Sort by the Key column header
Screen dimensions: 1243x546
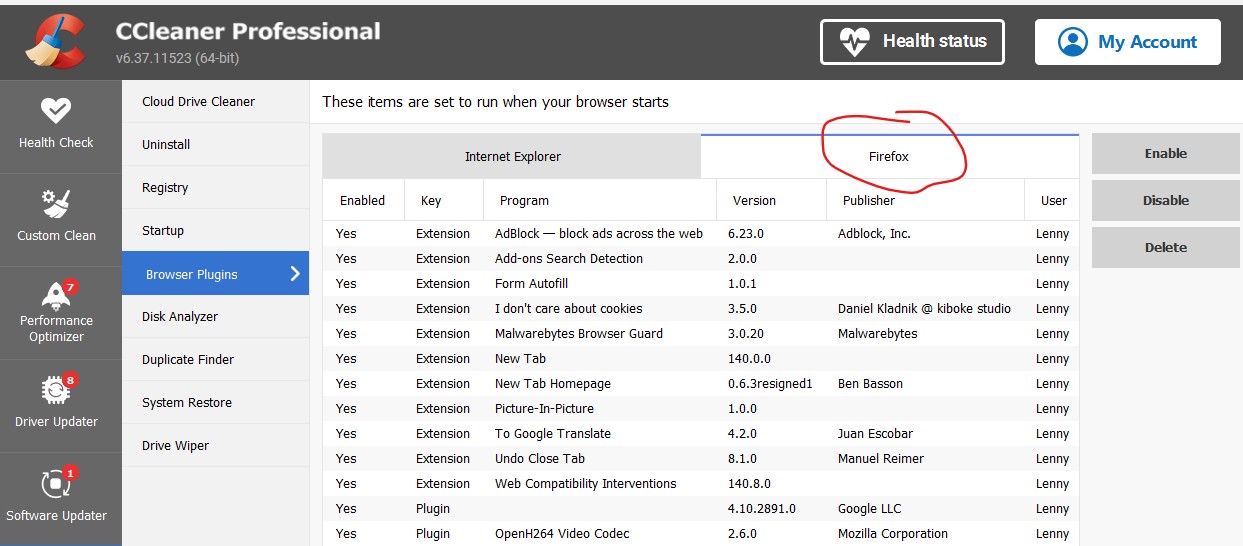coord(444,201)
